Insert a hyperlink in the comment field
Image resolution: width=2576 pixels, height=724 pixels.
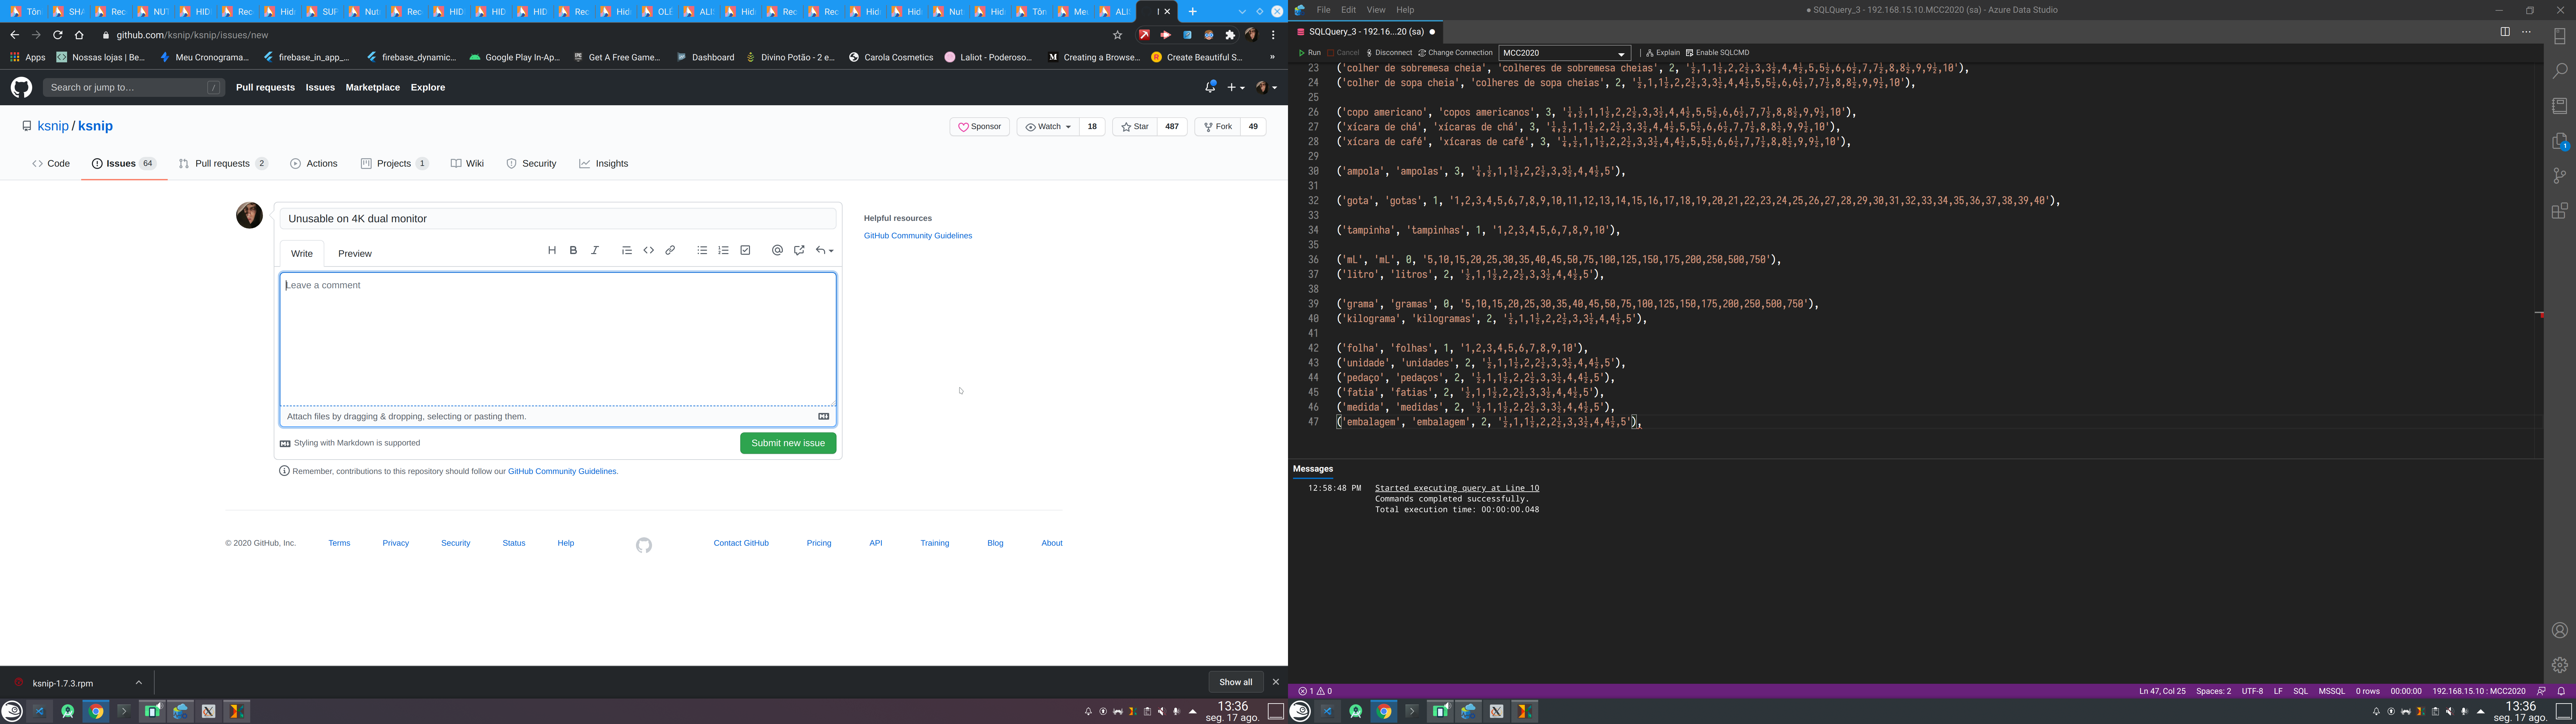(670, 250)
